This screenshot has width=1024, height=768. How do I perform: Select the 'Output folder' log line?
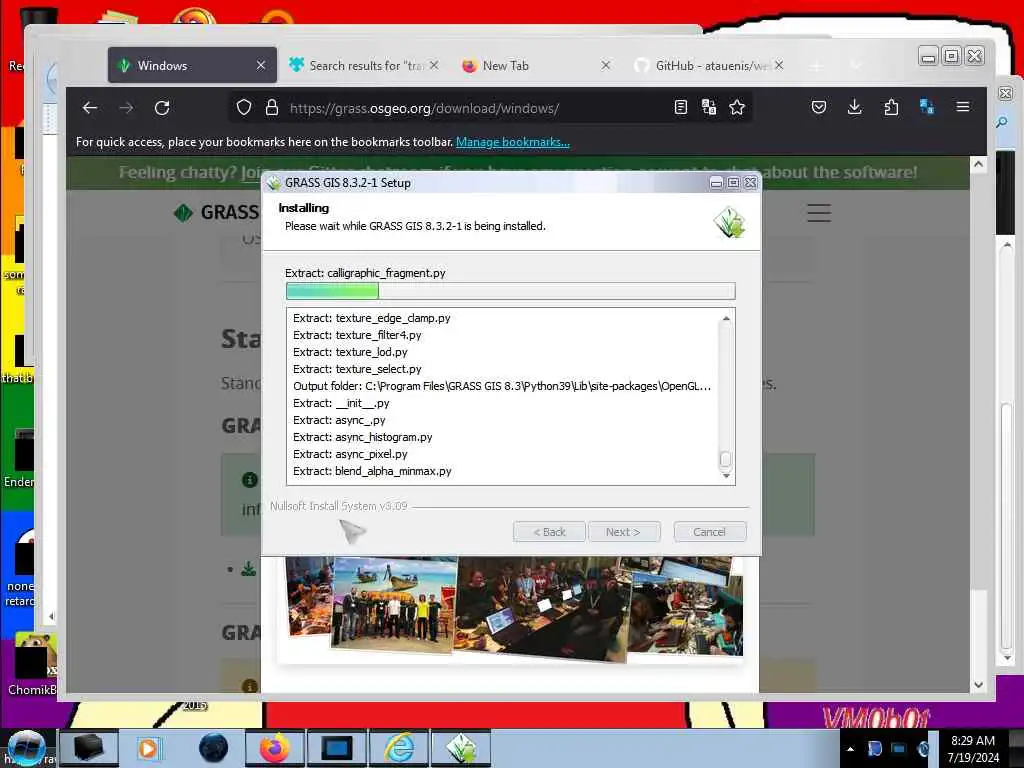coord(502,386)
